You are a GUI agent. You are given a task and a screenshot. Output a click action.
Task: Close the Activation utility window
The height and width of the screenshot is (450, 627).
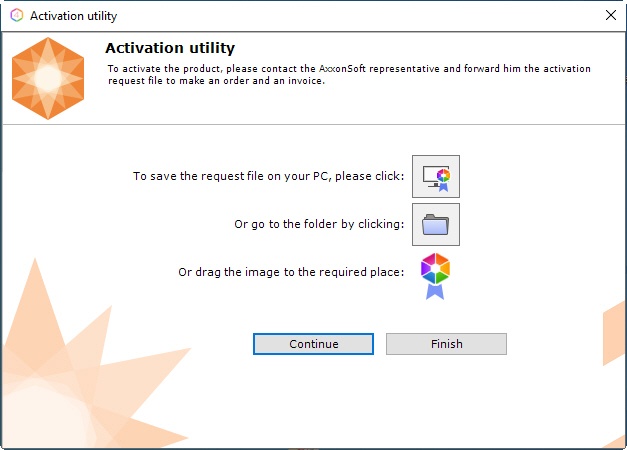[610, 15]
